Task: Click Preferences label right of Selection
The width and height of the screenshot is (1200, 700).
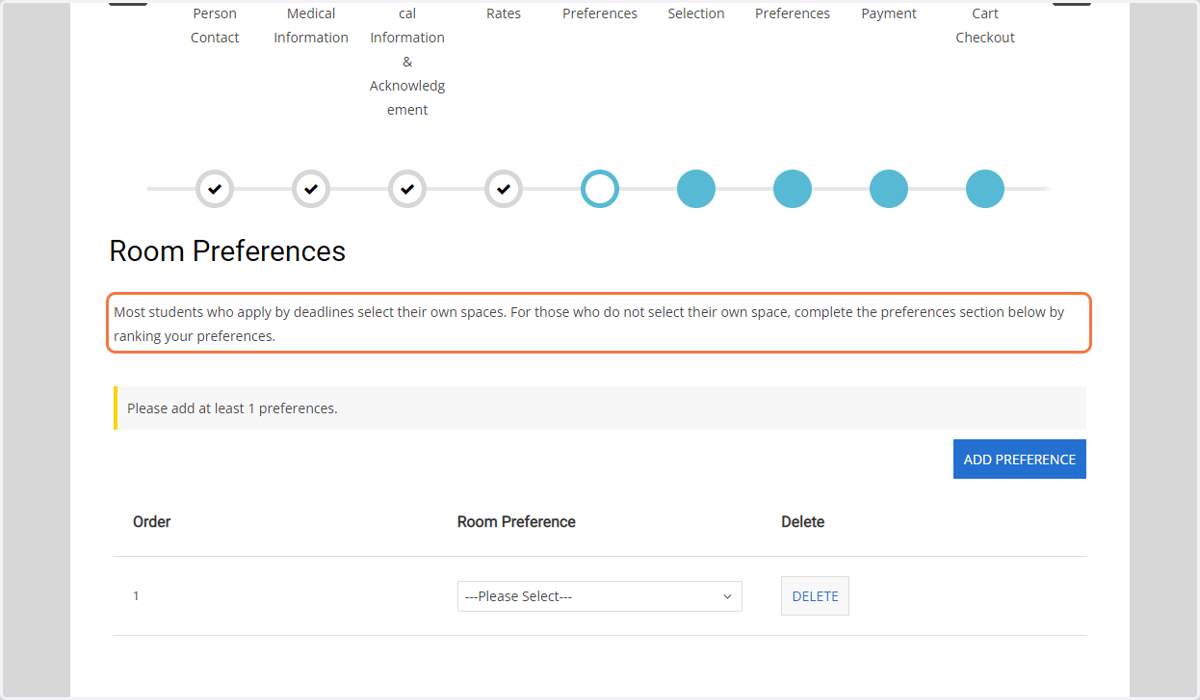Action: pos(792,14)
